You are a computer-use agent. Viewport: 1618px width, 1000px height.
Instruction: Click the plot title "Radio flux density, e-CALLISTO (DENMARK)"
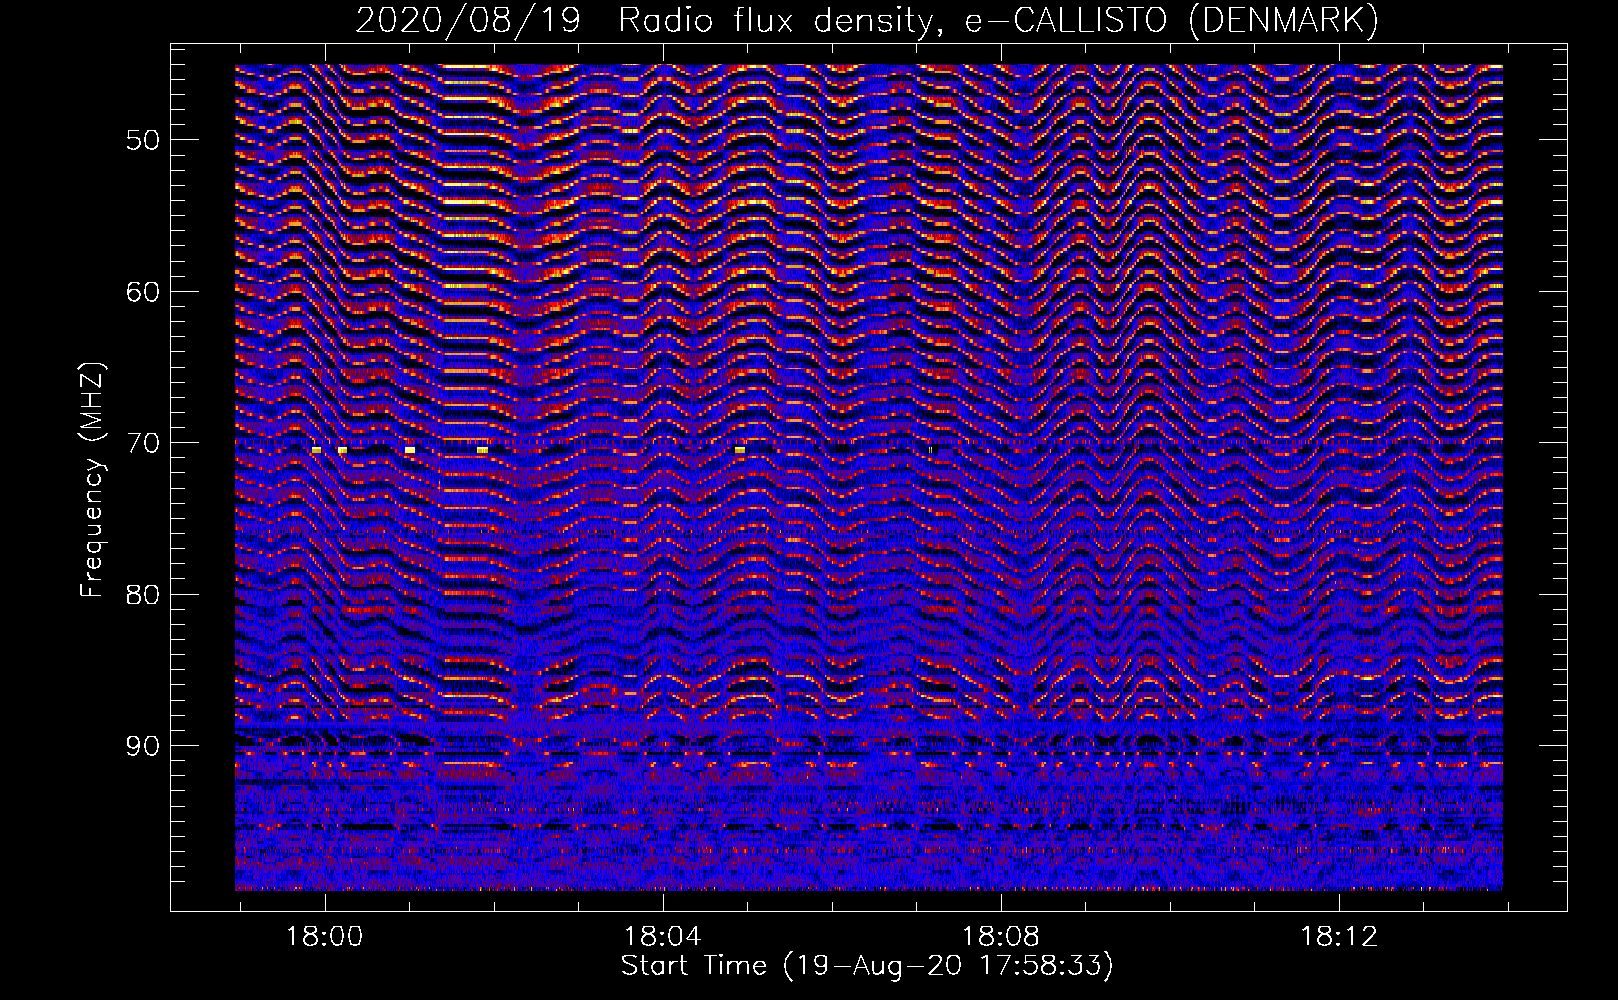click(999, 20)
